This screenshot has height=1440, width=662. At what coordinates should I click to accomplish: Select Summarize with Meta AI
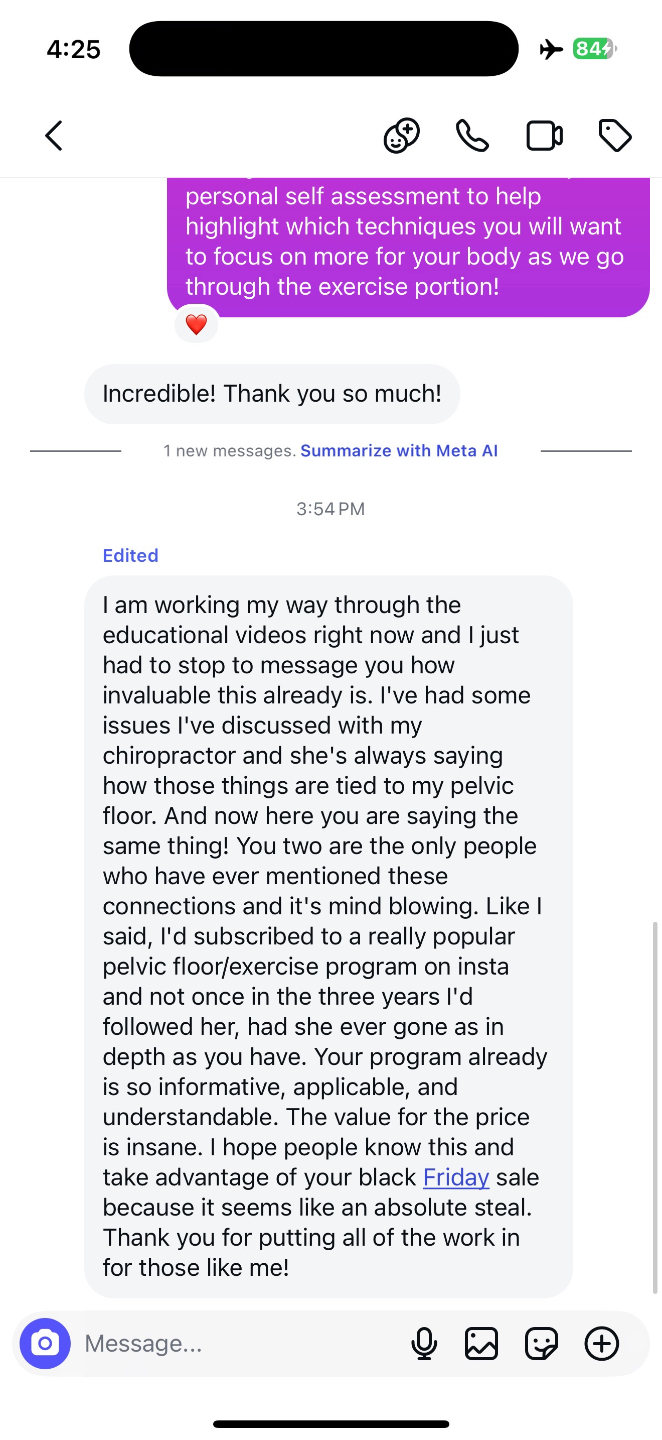[399, 451]
